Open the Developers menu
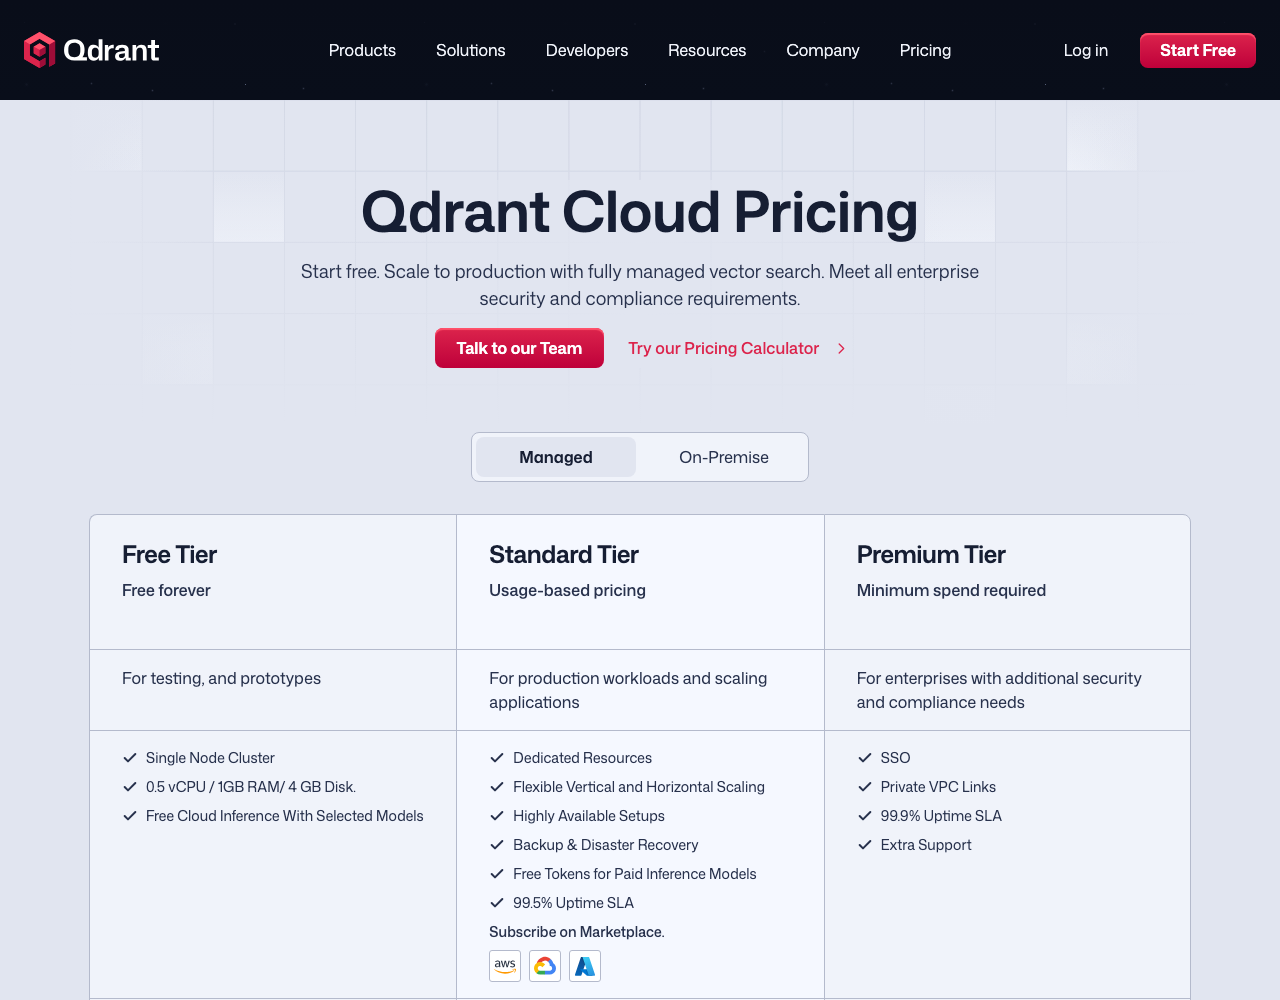The image size is (1280, 1000). [587, 50]
